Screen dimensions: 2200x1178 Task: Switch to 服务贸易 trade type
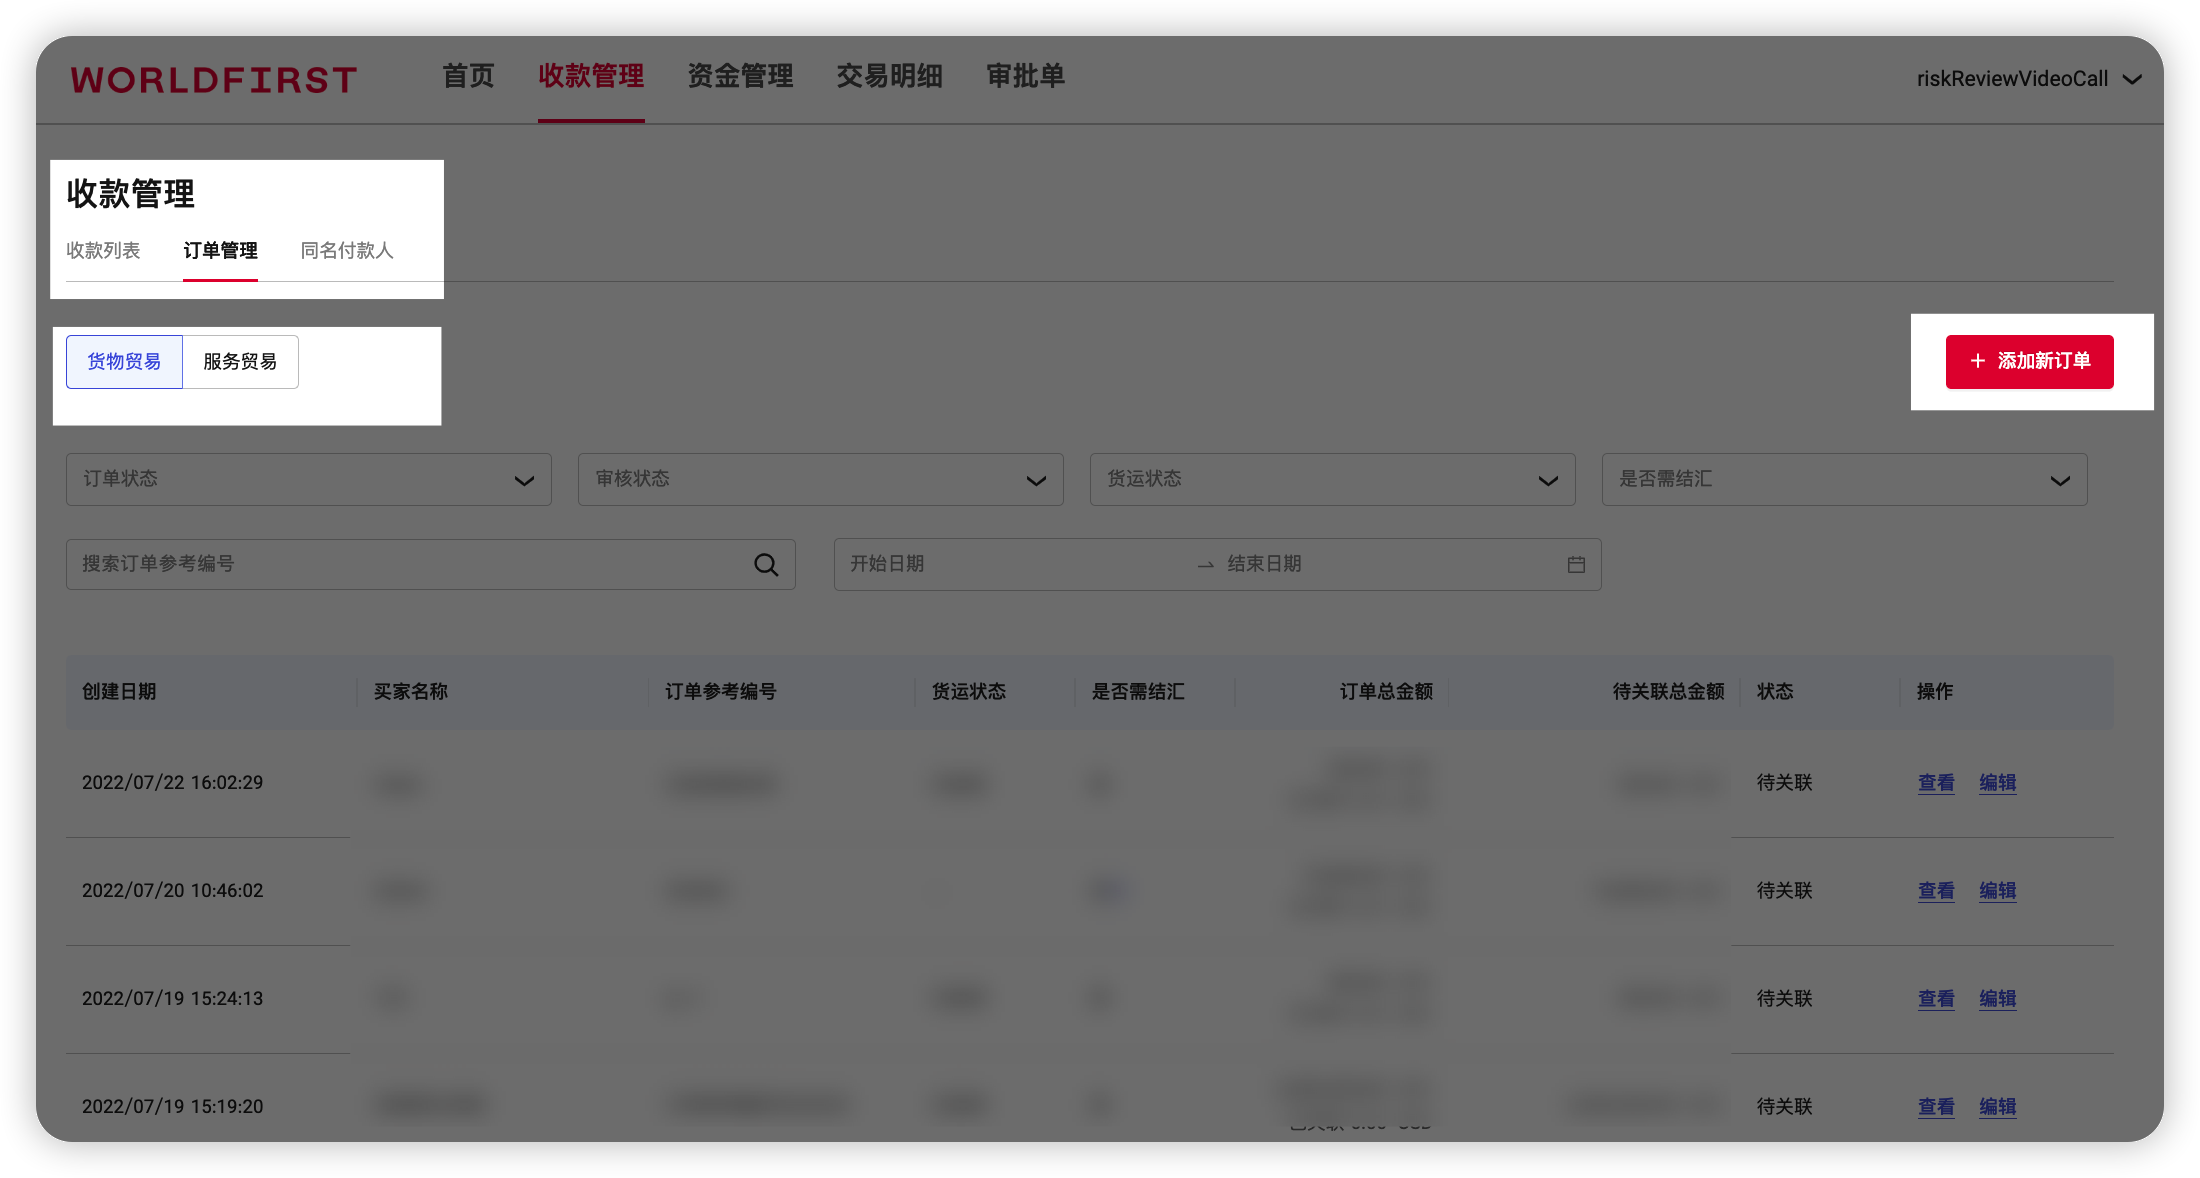[240, 362]
